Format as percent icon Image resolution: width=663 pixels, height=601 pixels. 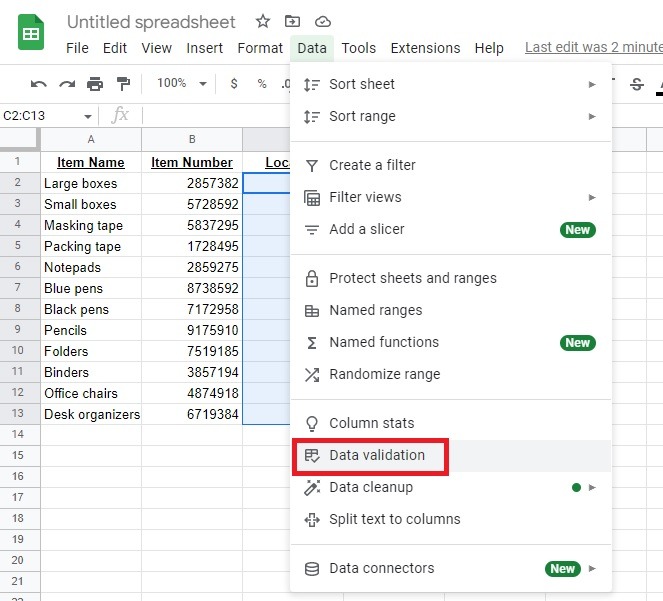[262, 83]
